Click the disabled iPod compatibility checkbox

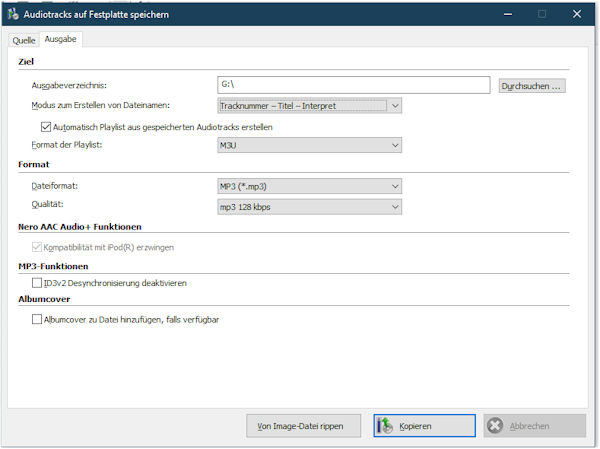coord(37,247)
